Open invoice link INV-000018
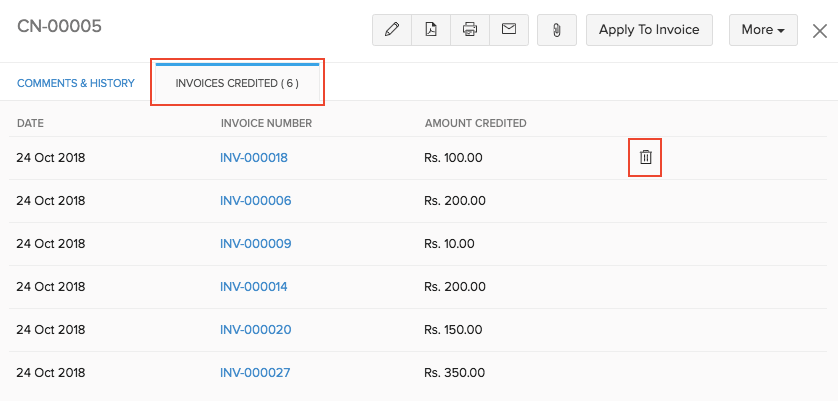The width and height of the screenshot is (838, 401). click(253, 158)
